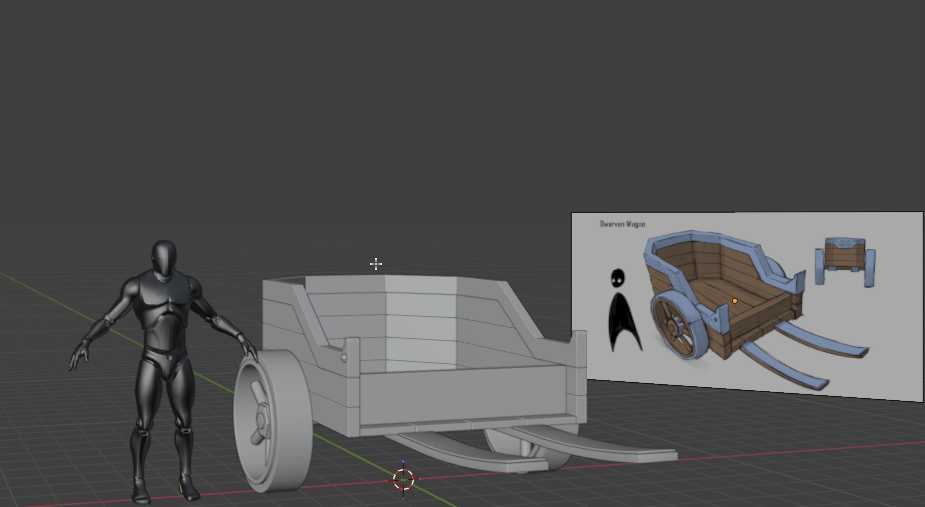Click the wagon's inner back wall
The height and width of the screenshot is (507, 925).
coord(420,318)
